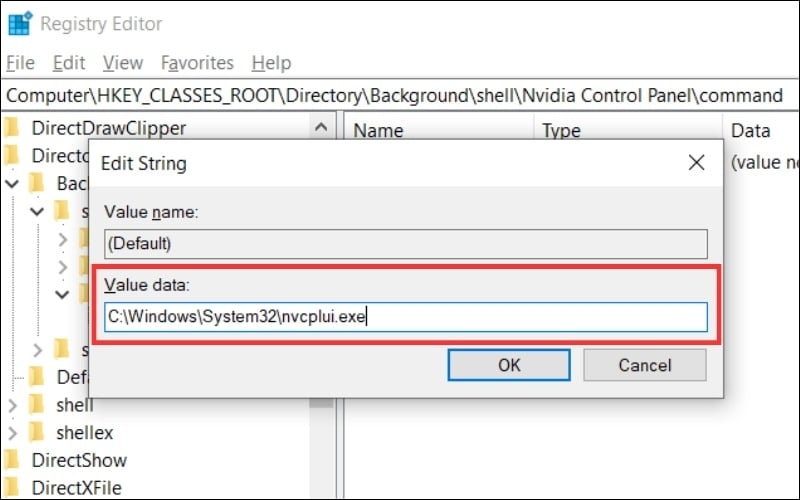
Task: Click the Value data text field
Action: (406, 318)
